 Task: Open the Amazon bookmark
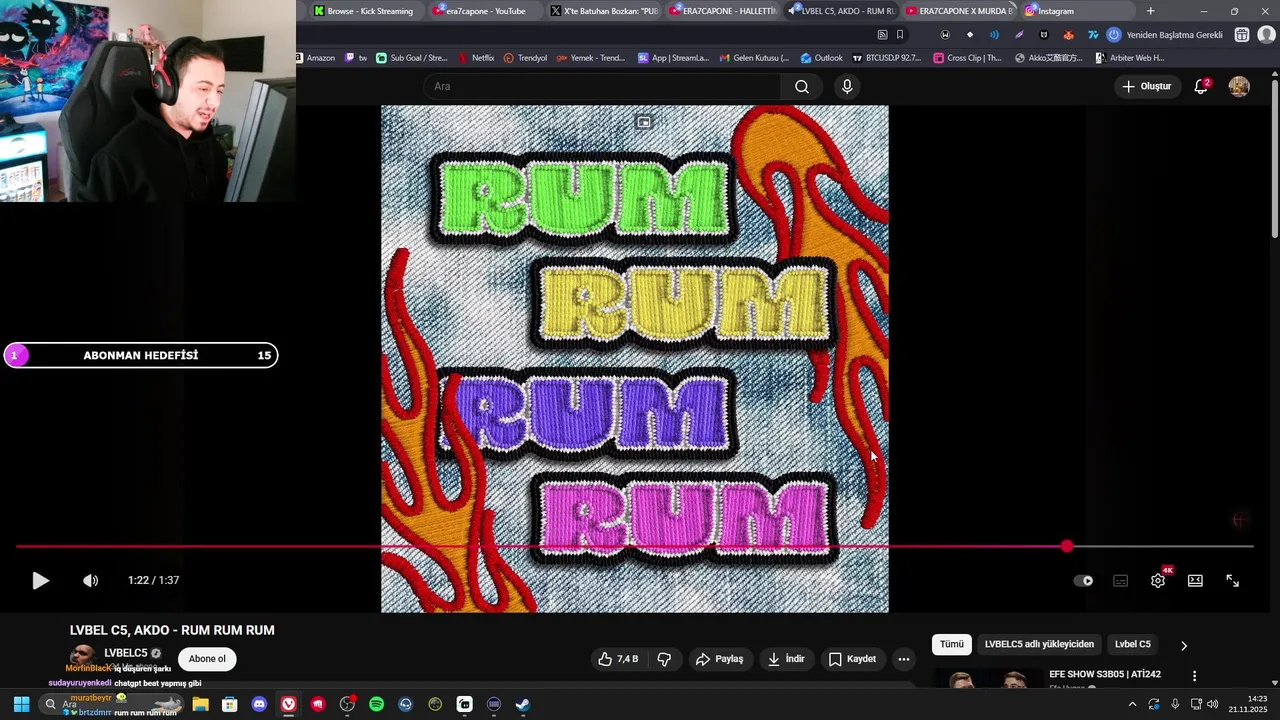[316, 58]
